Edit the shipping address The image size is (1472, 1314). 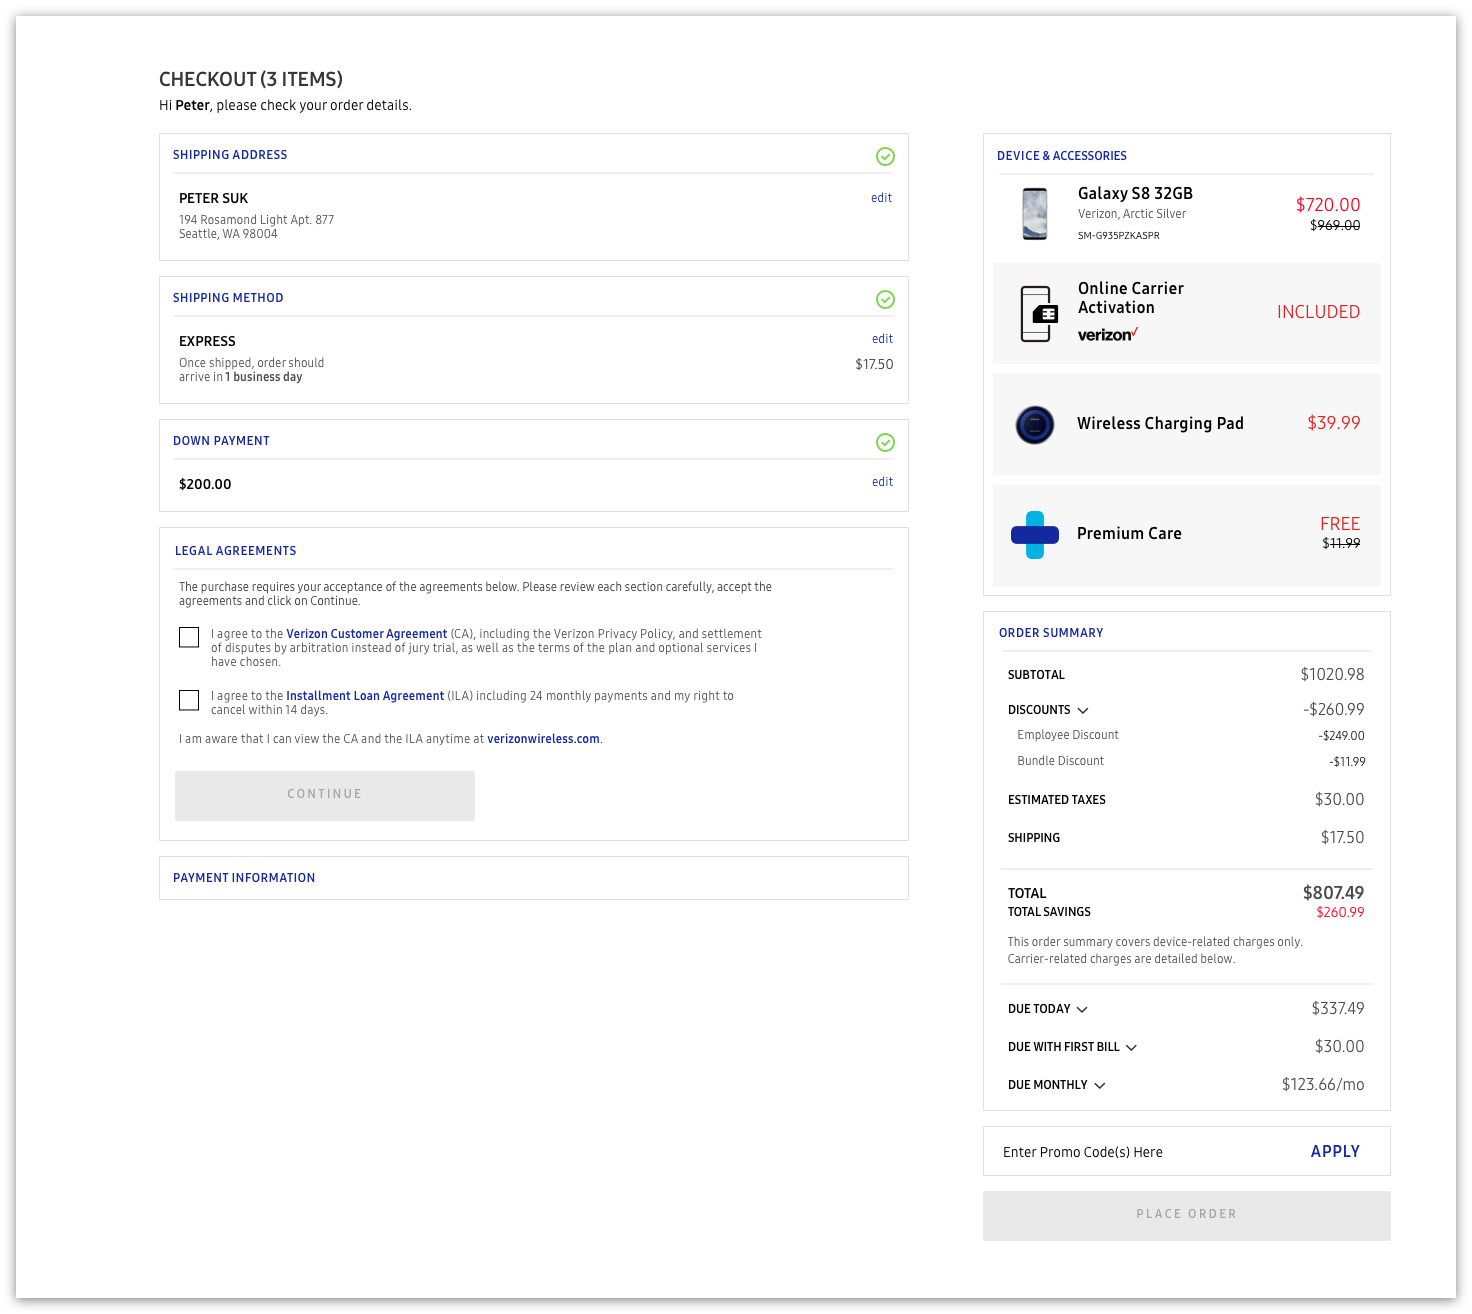(881, 198)
